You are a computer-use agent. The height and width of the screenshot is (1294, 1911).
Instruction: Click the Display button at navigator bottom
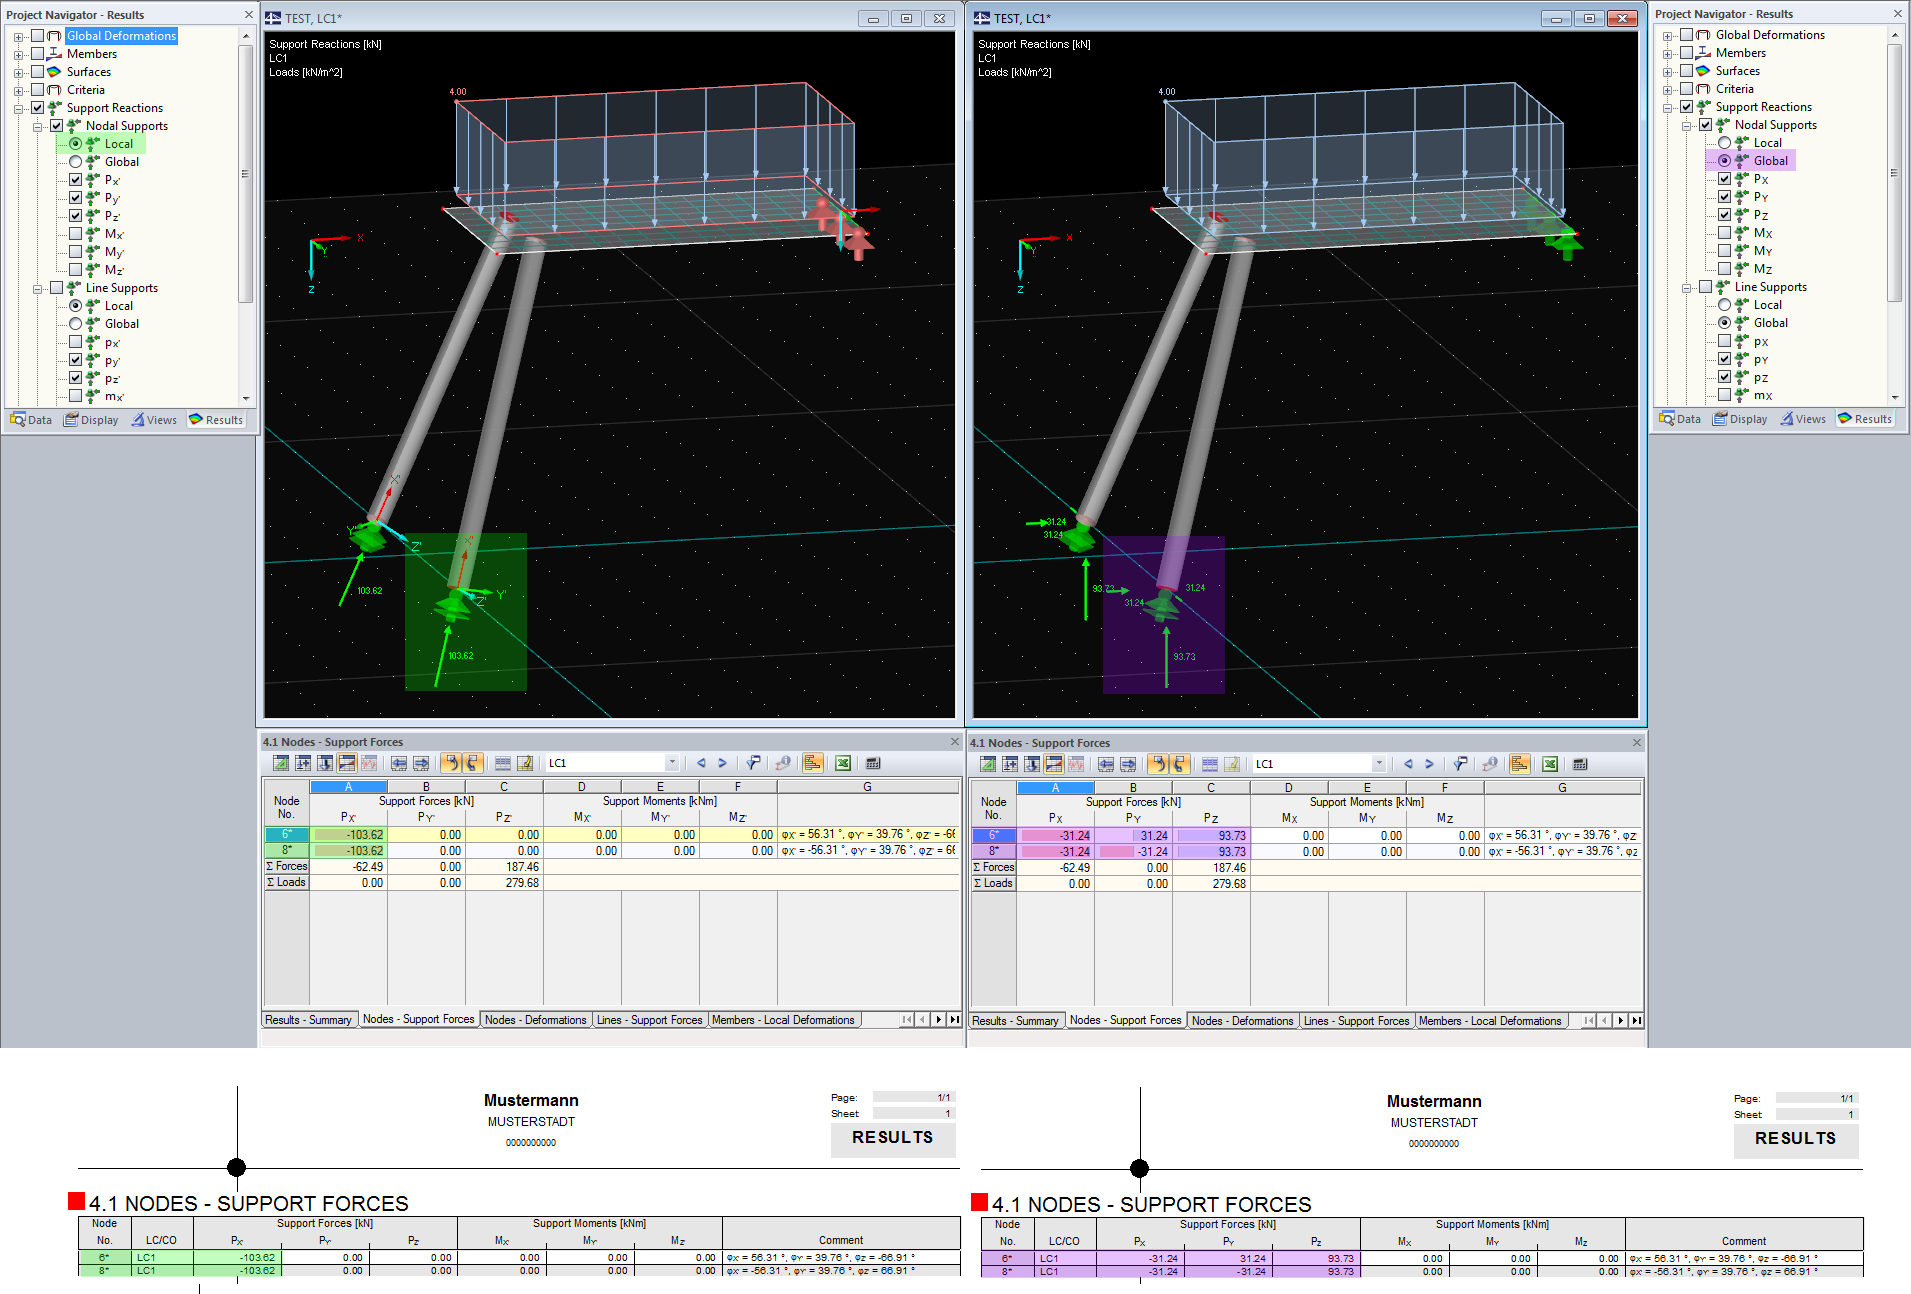91,419
